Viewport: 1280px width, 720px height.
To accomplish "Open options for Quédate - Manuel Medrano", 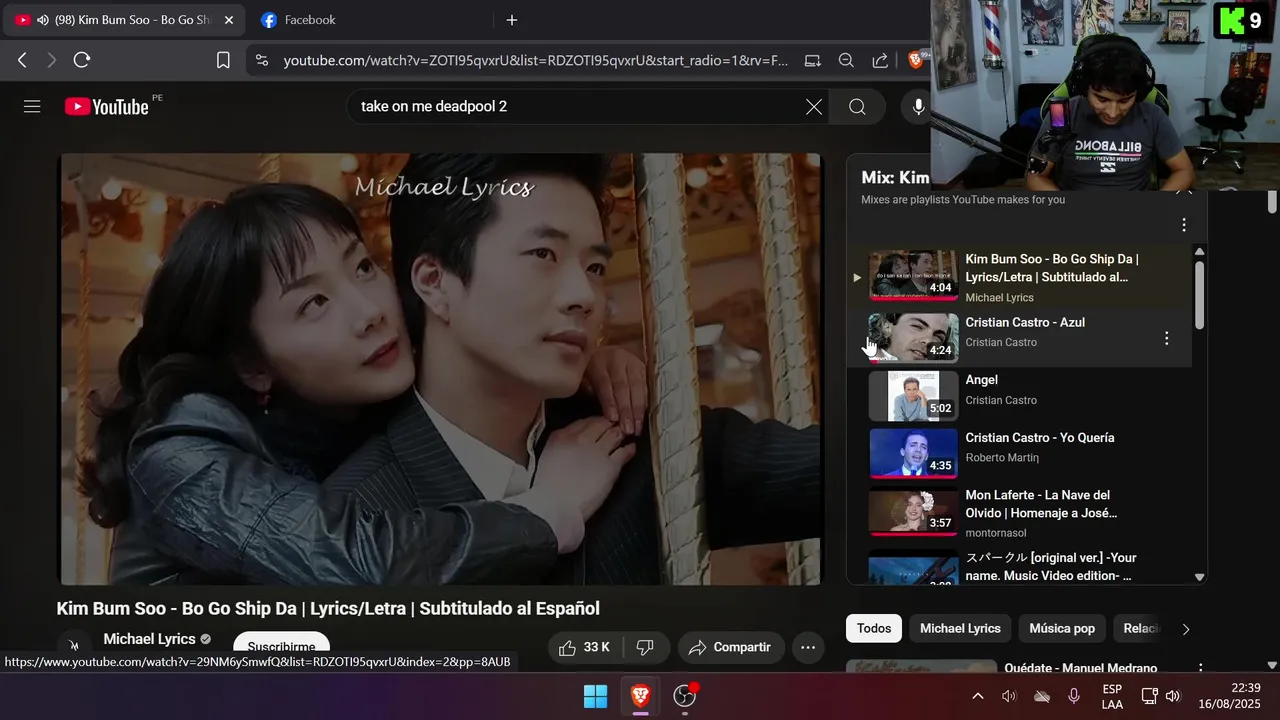I will (x=1200, y=668).
